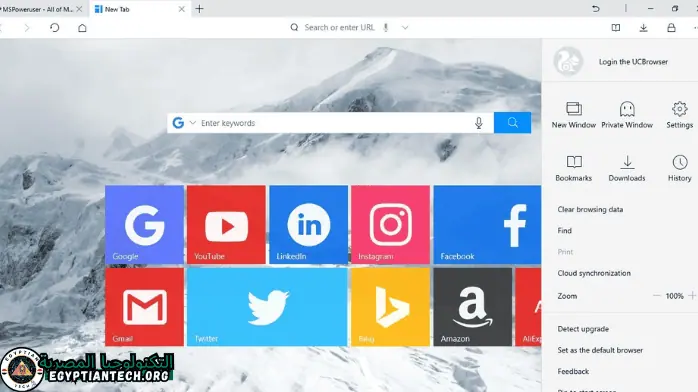Open Downloads in the side menu

[627, 168]
